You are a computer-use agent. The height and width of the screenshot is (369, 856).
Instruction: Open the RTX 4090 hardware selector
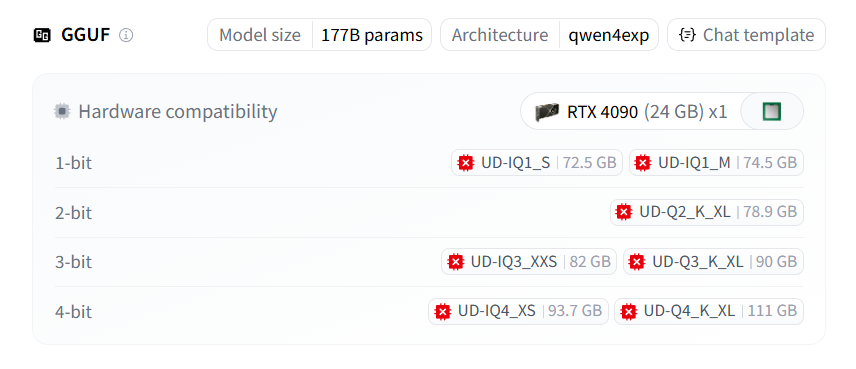click(x=631, y=111)
